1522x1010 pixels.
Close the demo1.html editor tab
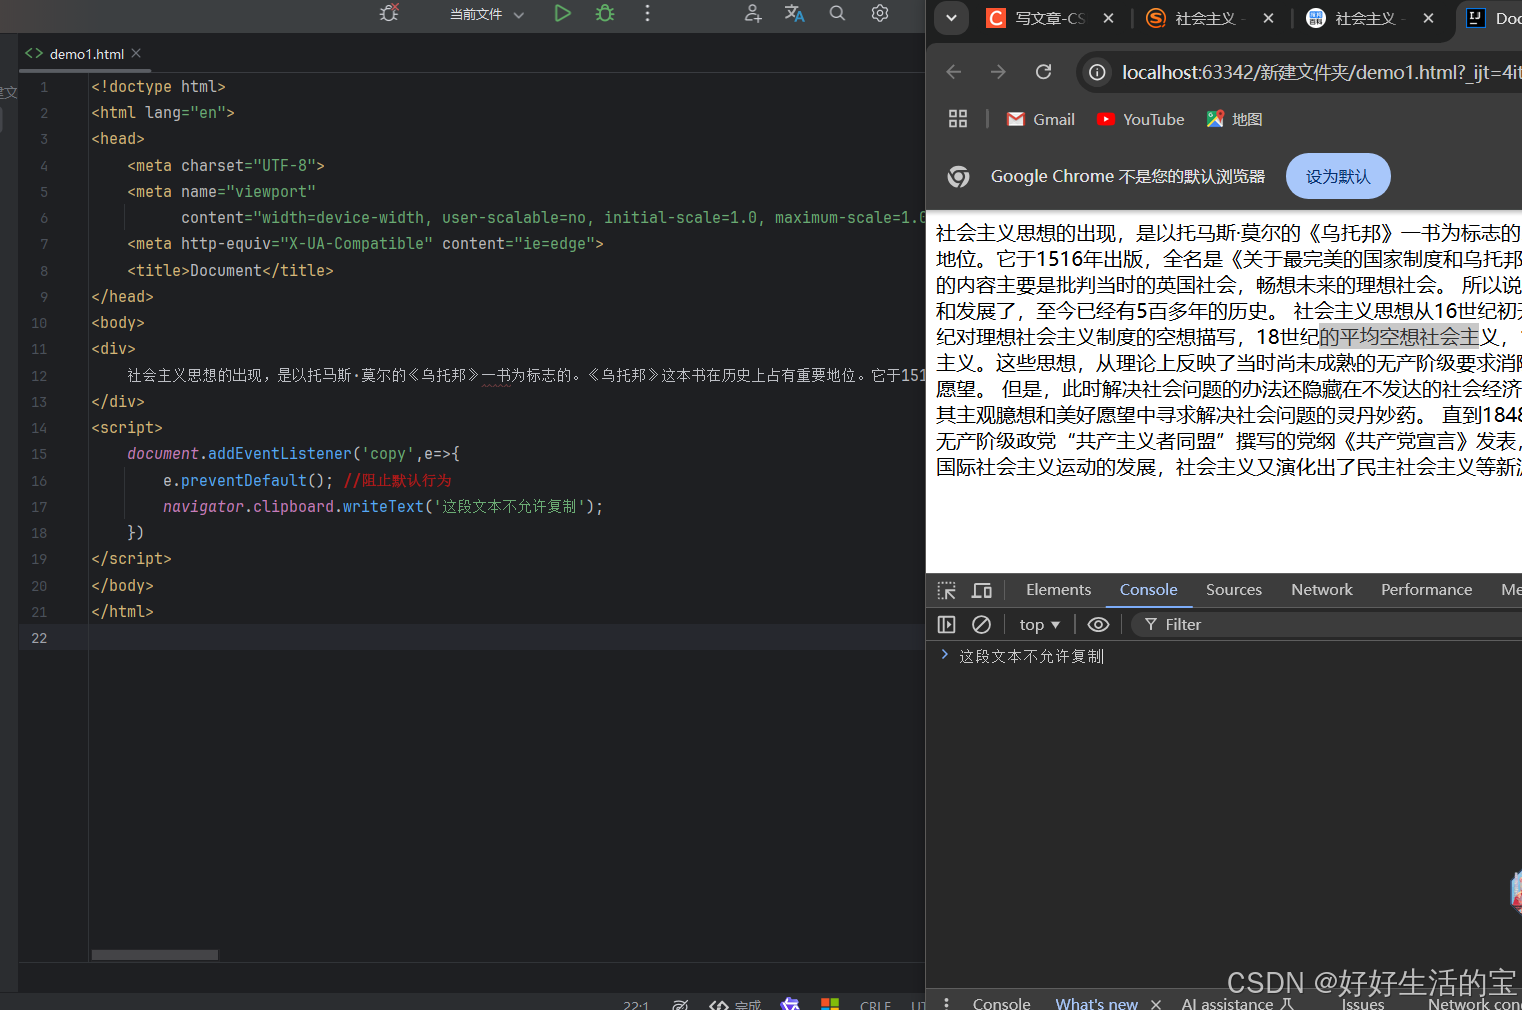pyautogui.click(x=136, y=53)
